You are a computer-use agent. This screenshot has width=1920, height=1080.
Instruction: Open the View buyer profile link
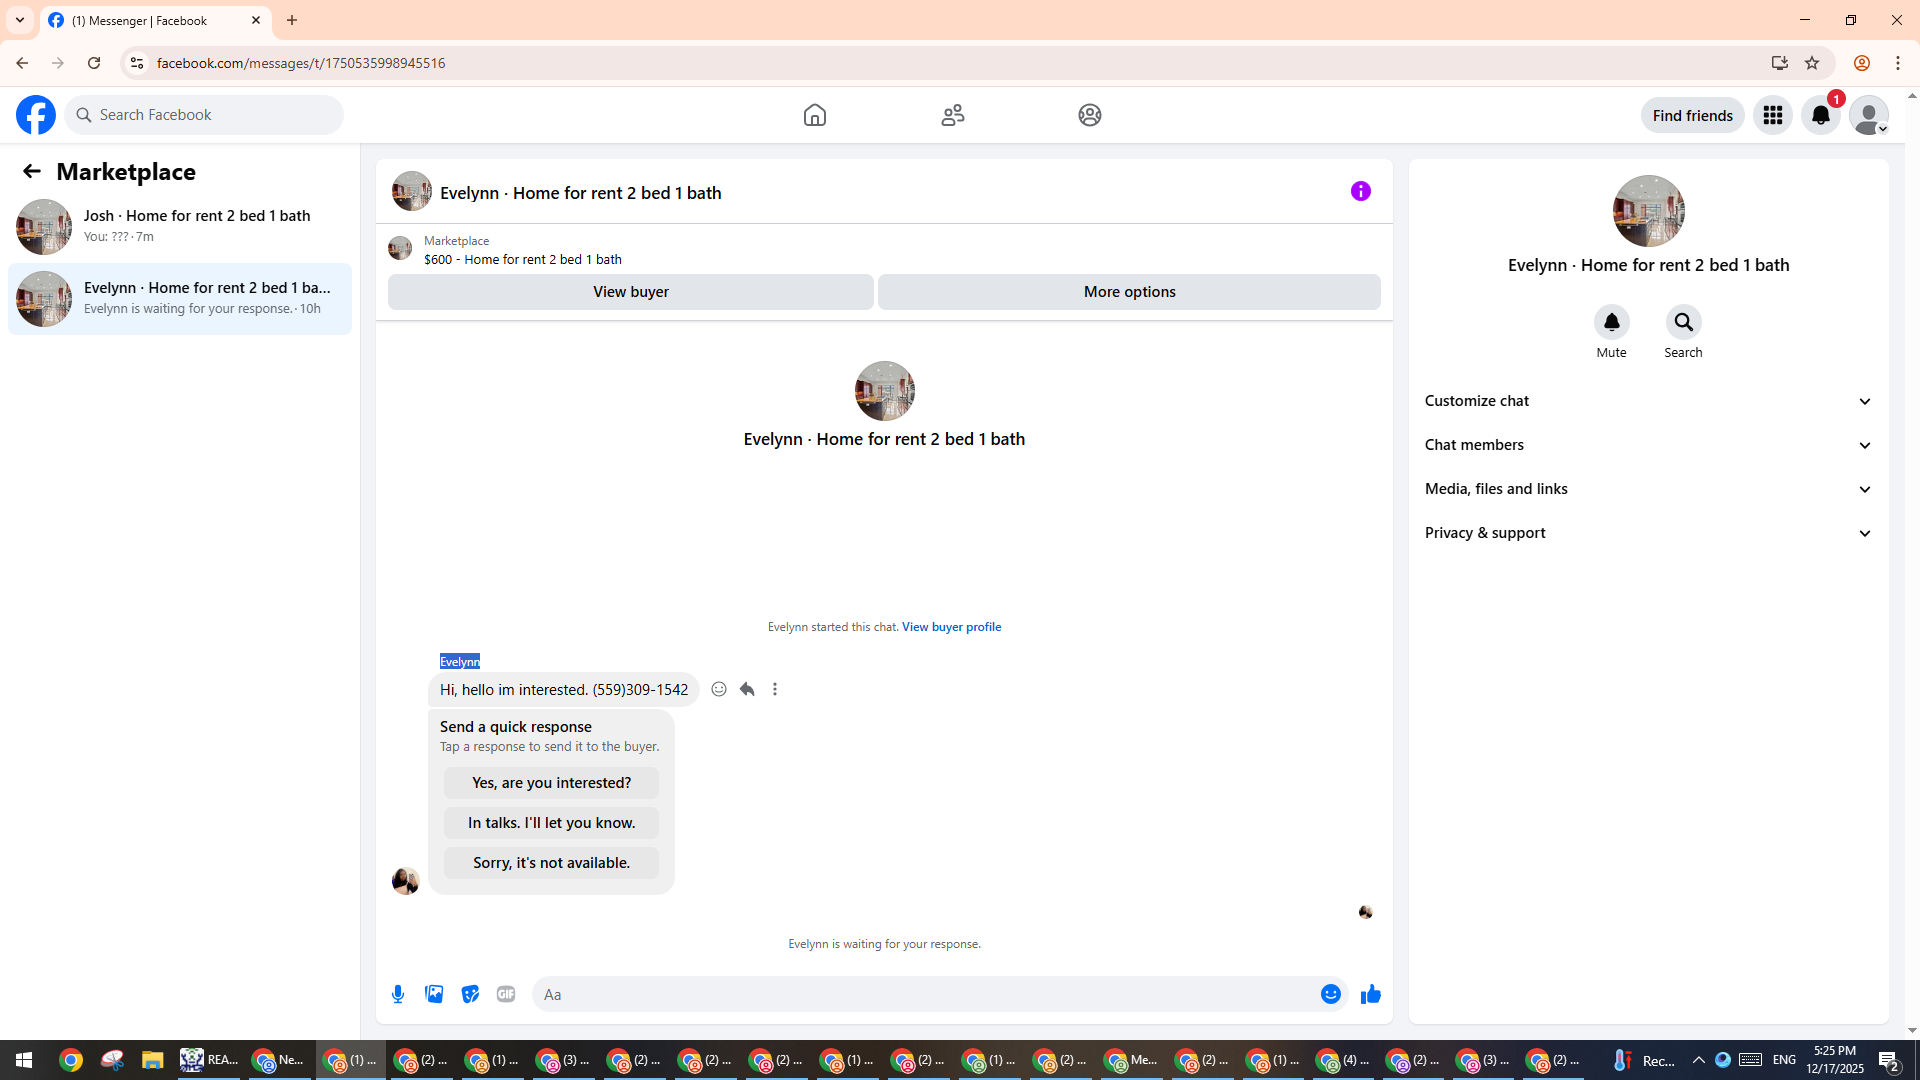click(951, 627)
